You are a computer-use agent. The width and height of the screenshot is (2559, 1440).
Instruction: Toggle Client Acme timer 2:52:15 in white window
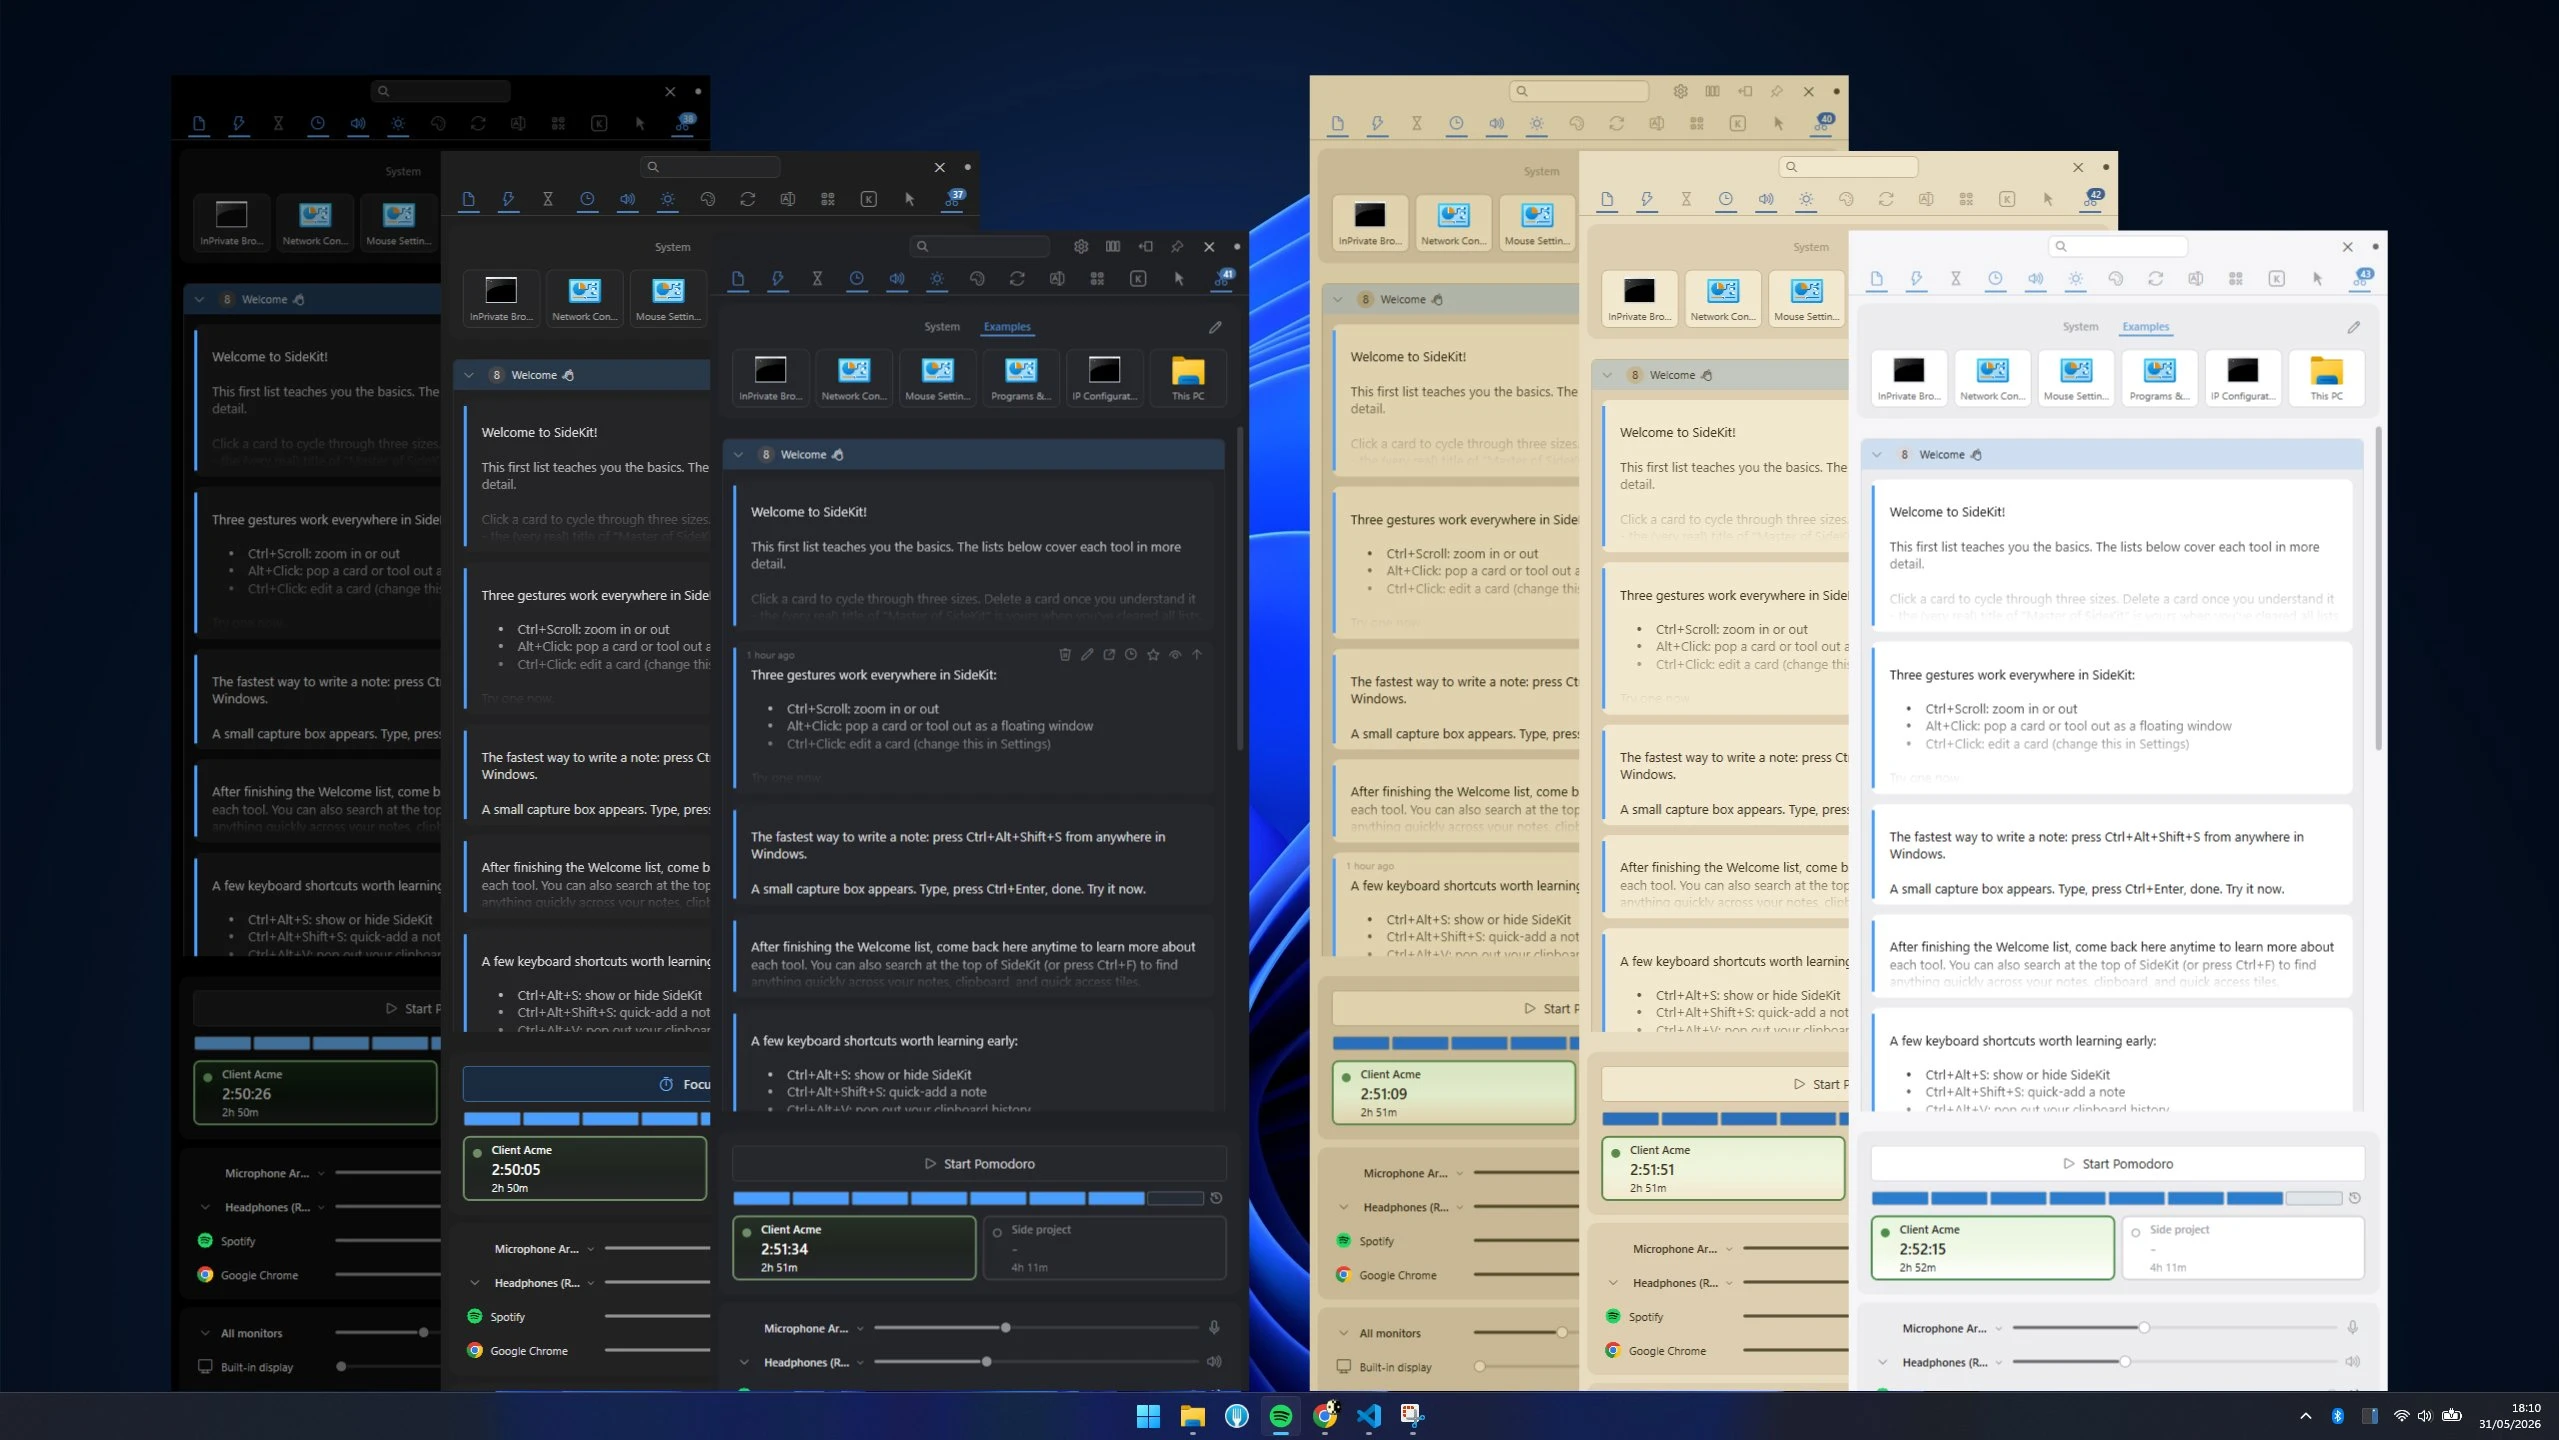1992,1248
